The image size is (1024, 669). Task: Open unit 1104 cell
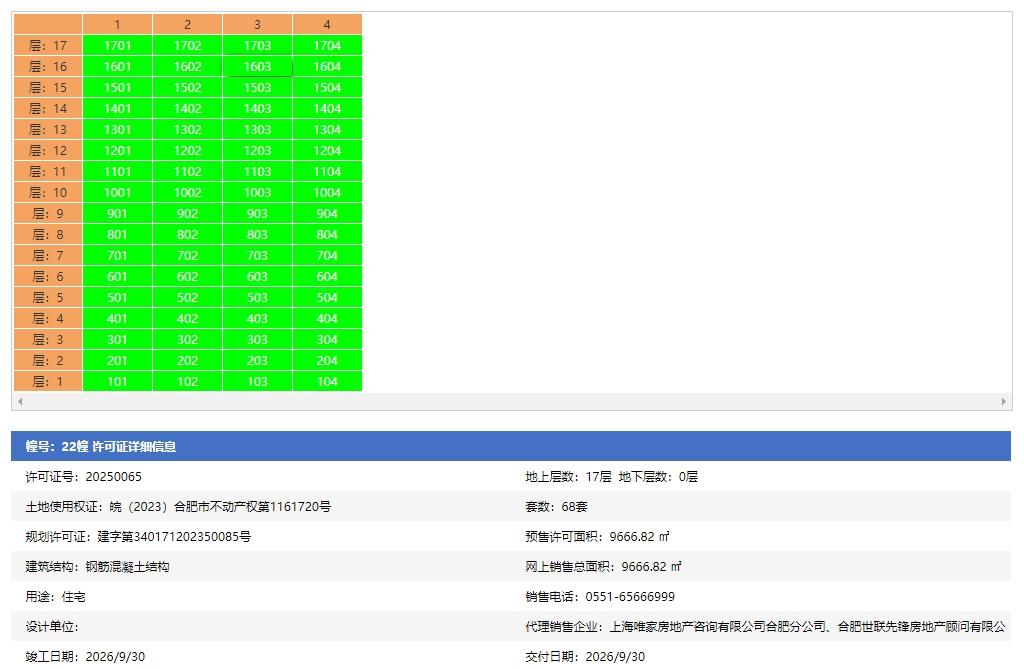[x=327, y=171]
